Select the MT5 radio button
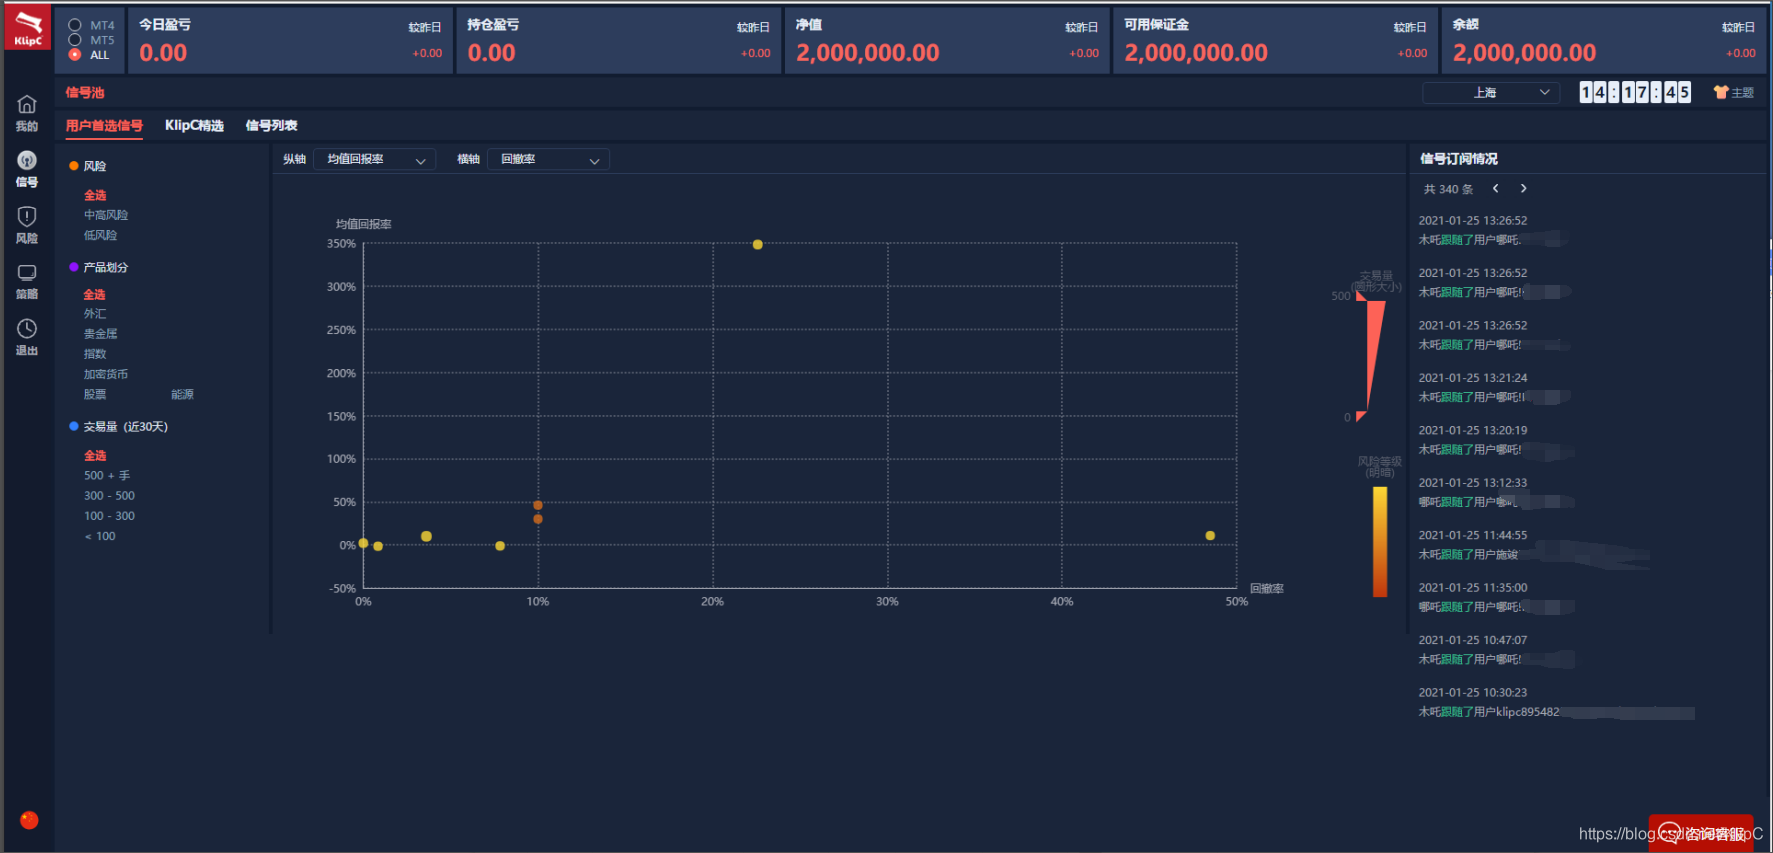The height and width of the screenshot is (853, 1773). pyautogui.click(x=75, y=40)
